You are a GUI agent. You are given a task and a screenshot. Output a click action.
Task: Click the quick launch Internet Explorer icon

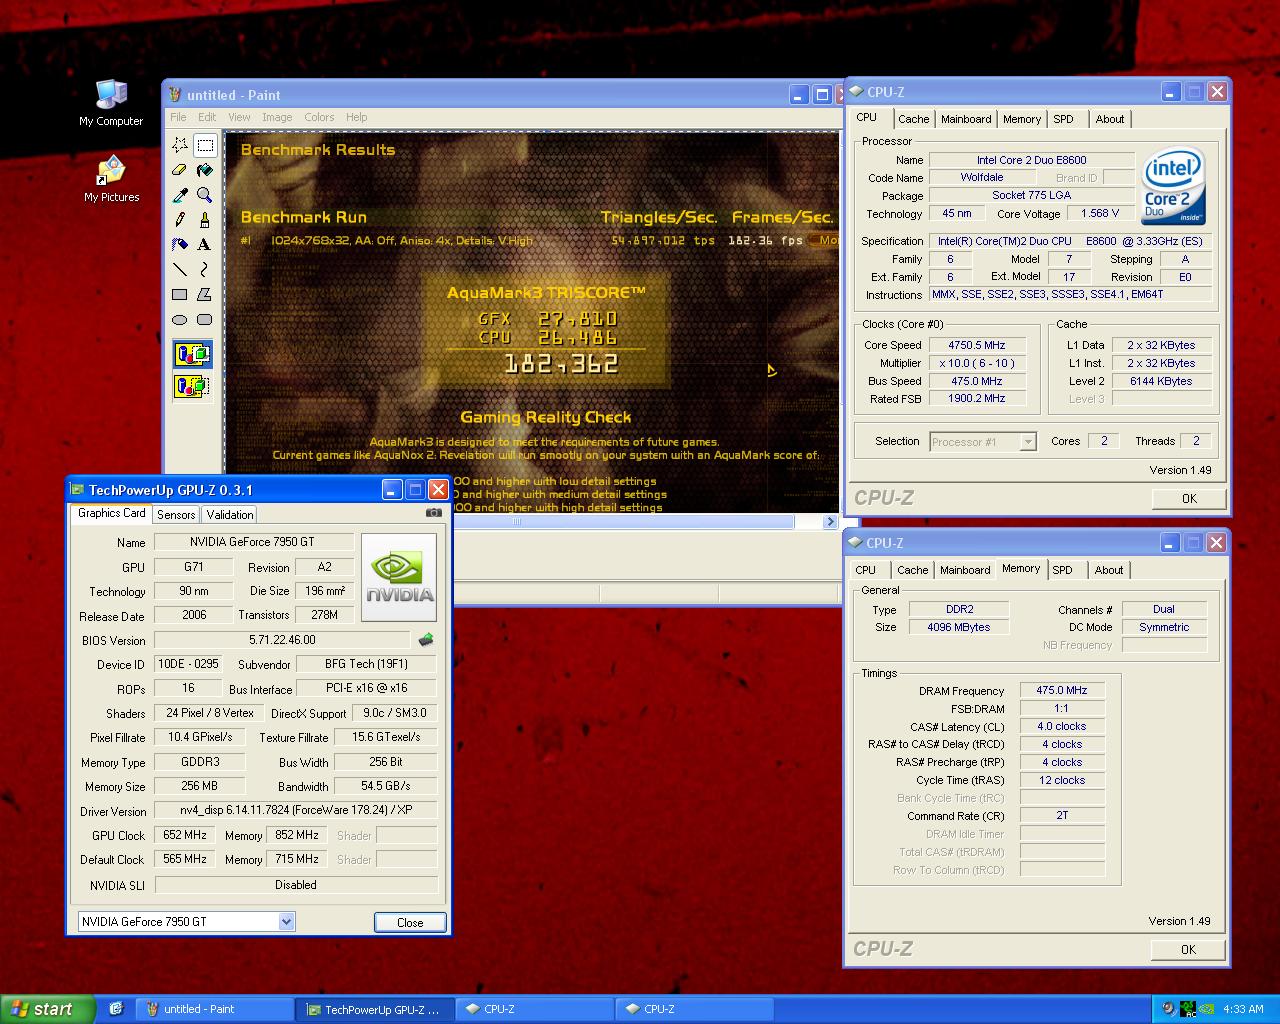click(x=116, y=1009)
